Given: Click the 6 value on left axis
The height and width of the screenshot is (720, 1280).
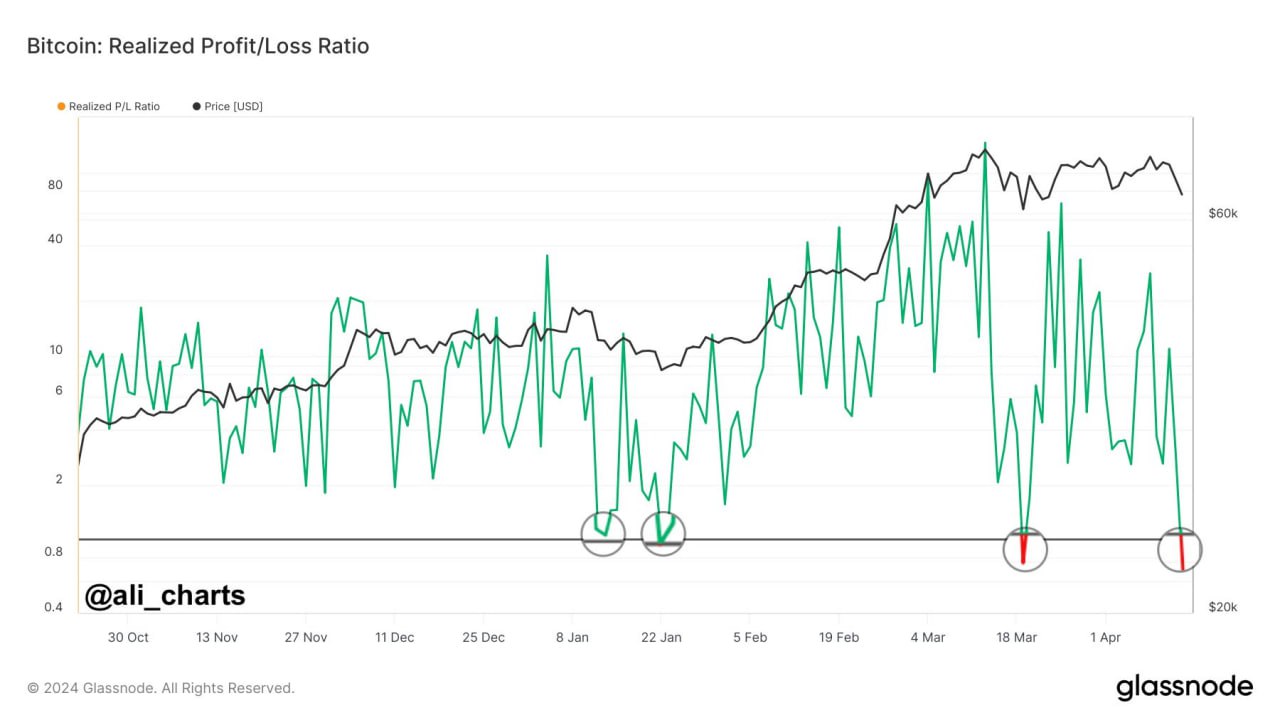Looking at the screenshot, I should point(59,390).
